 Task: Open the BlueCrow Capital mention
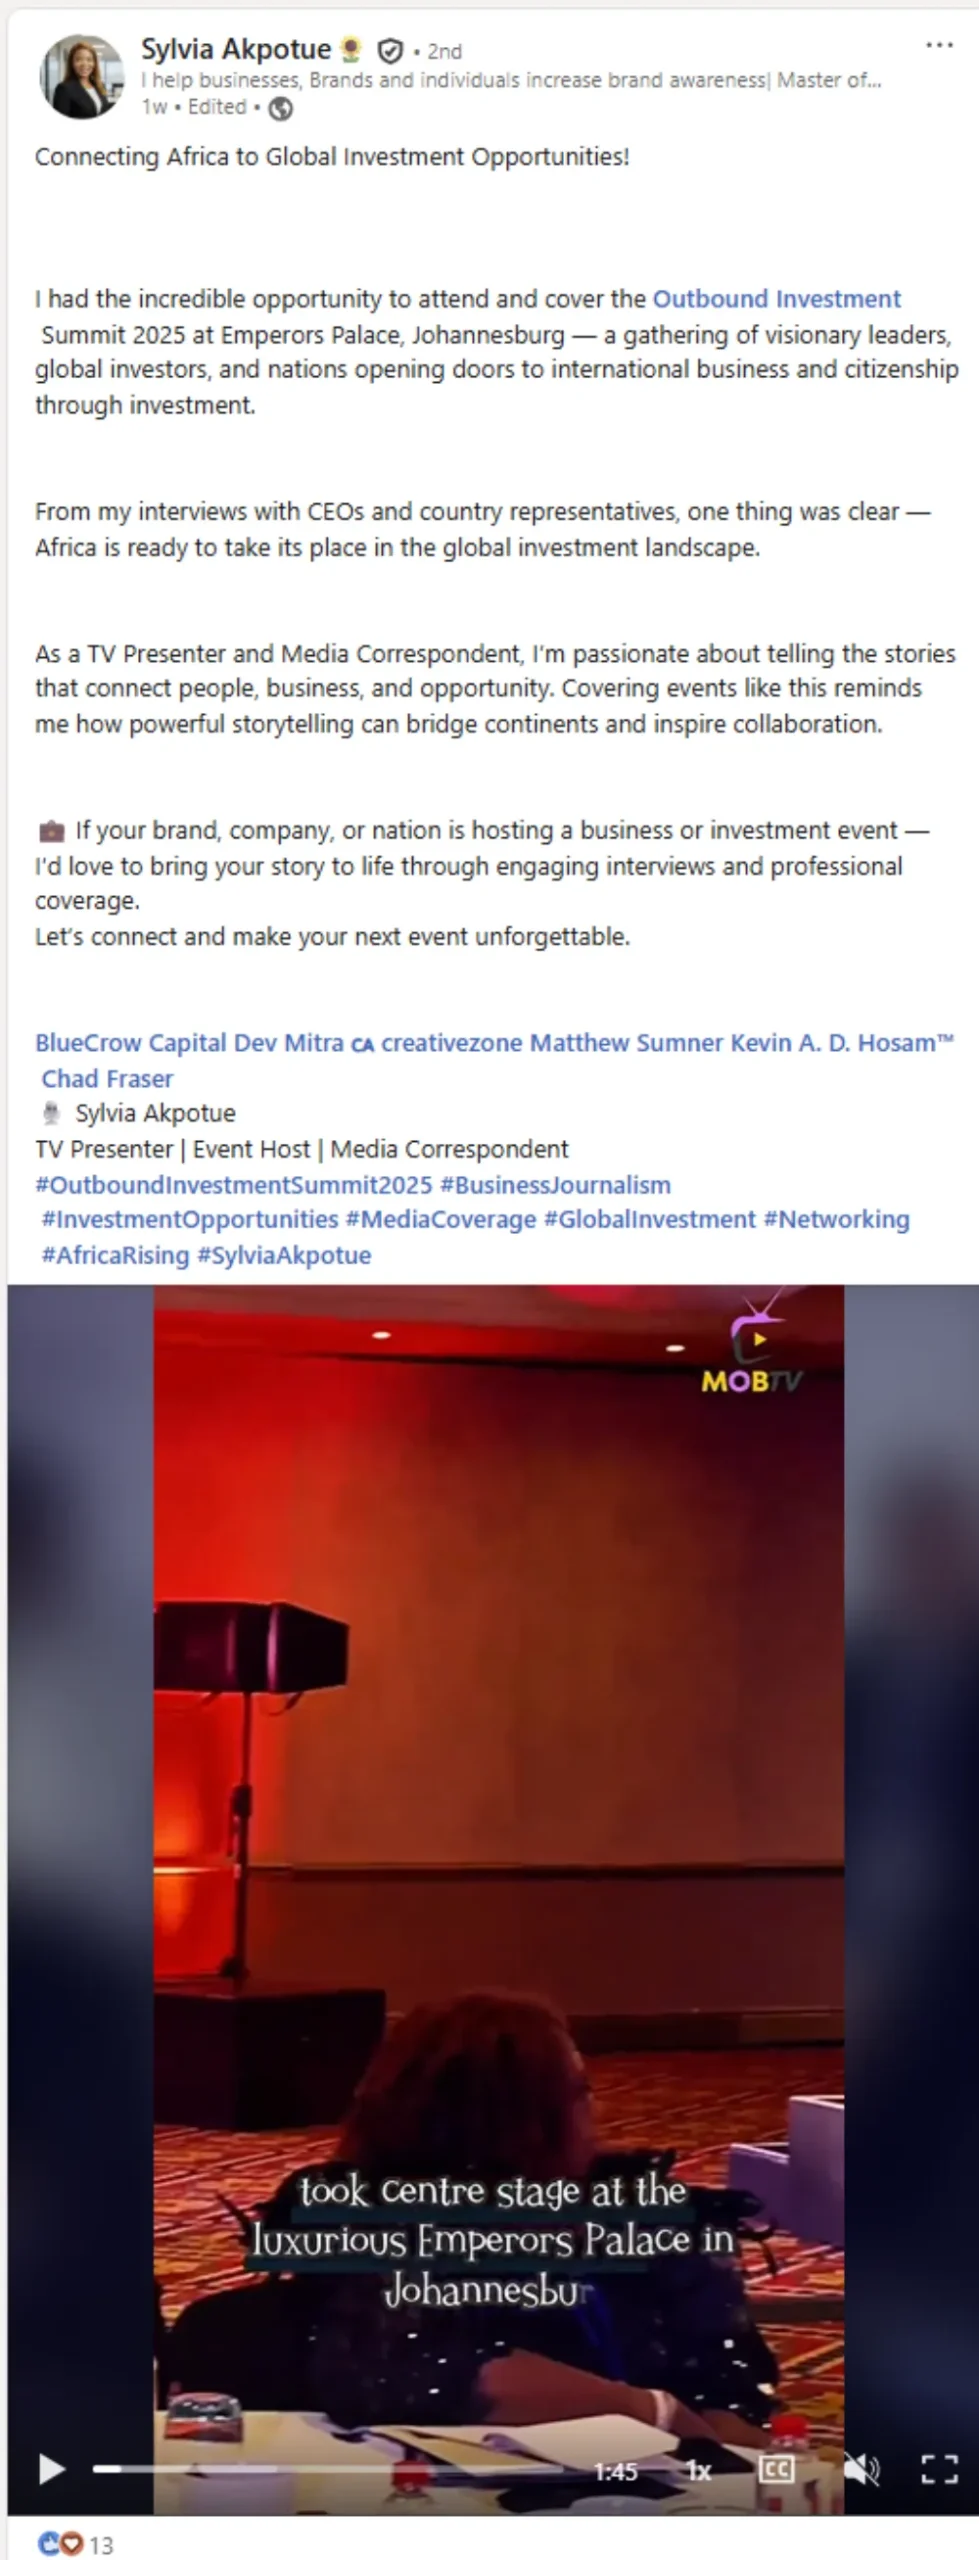pos(130,1043)
